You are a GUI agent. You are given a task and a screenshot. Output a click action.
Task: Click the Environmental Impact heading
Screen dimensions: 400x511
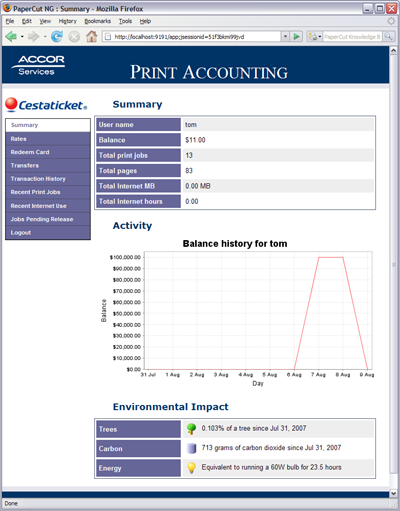click(x=171, y=407)
